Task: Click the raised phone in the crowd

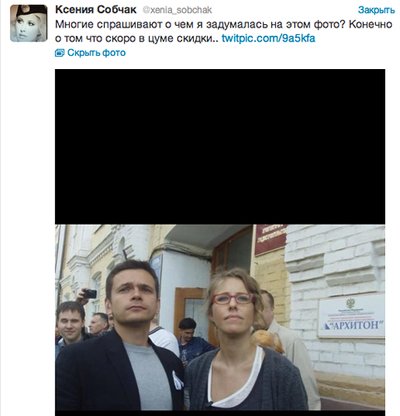Action: click(x=90, y=294)
